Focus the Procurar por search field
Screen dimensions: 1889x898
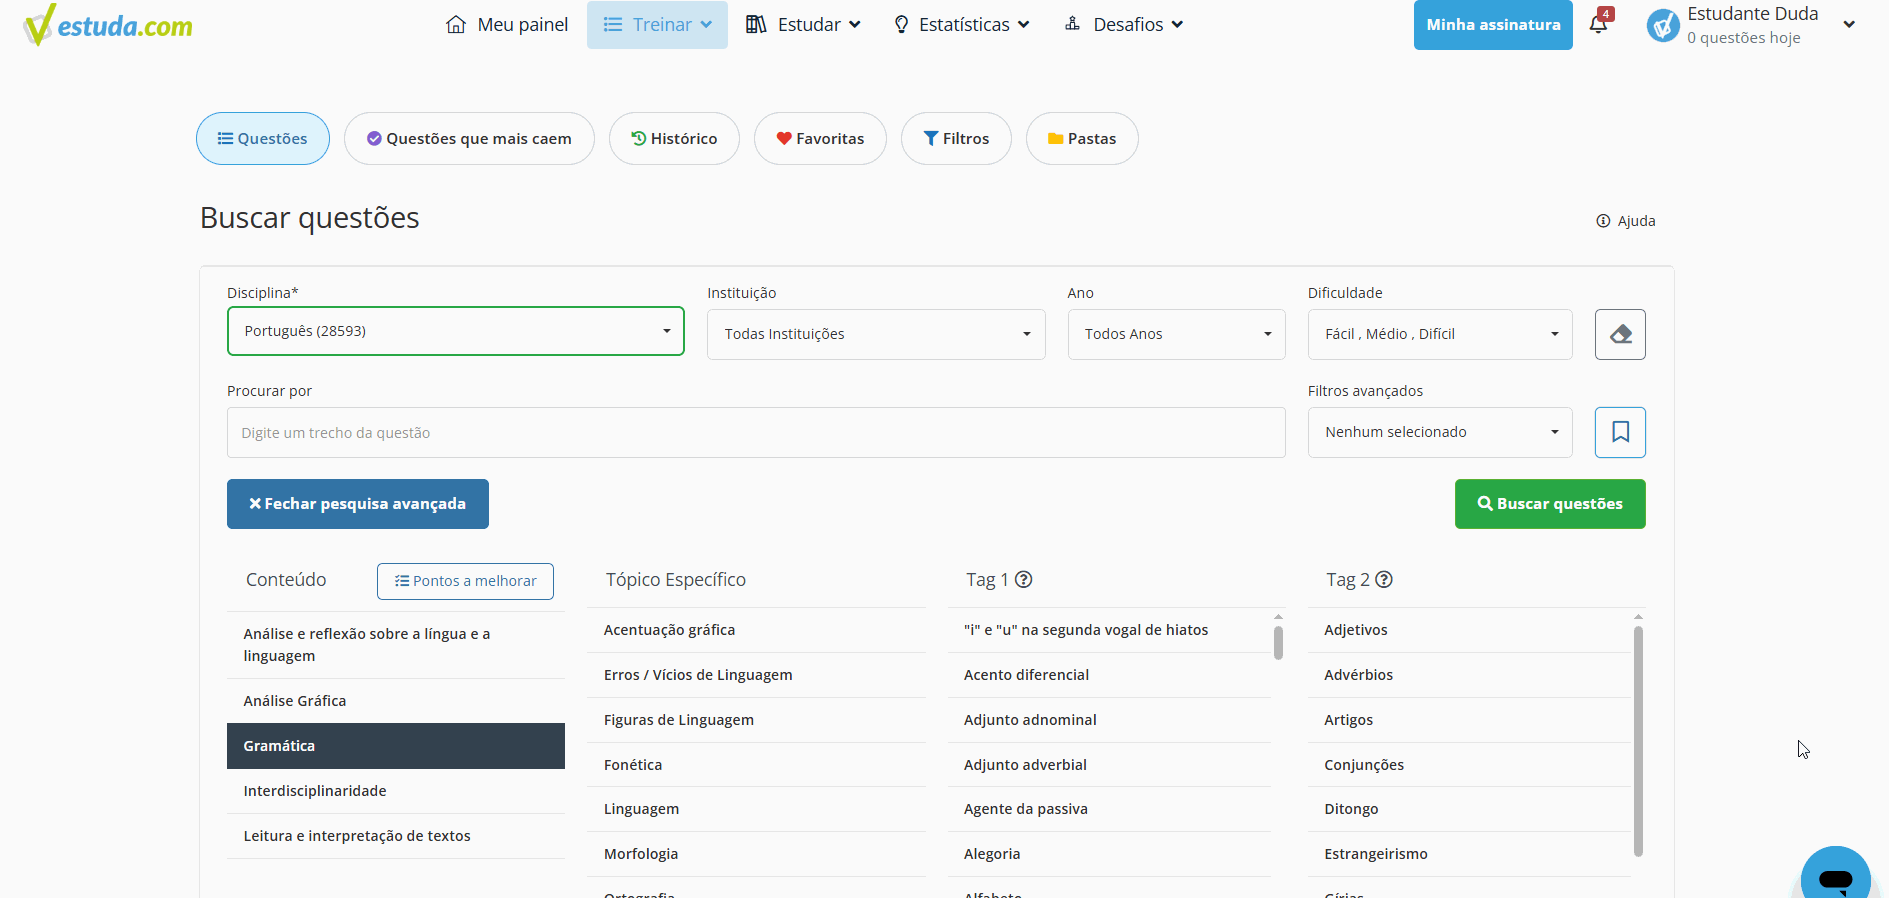click(x=756, y=433)
